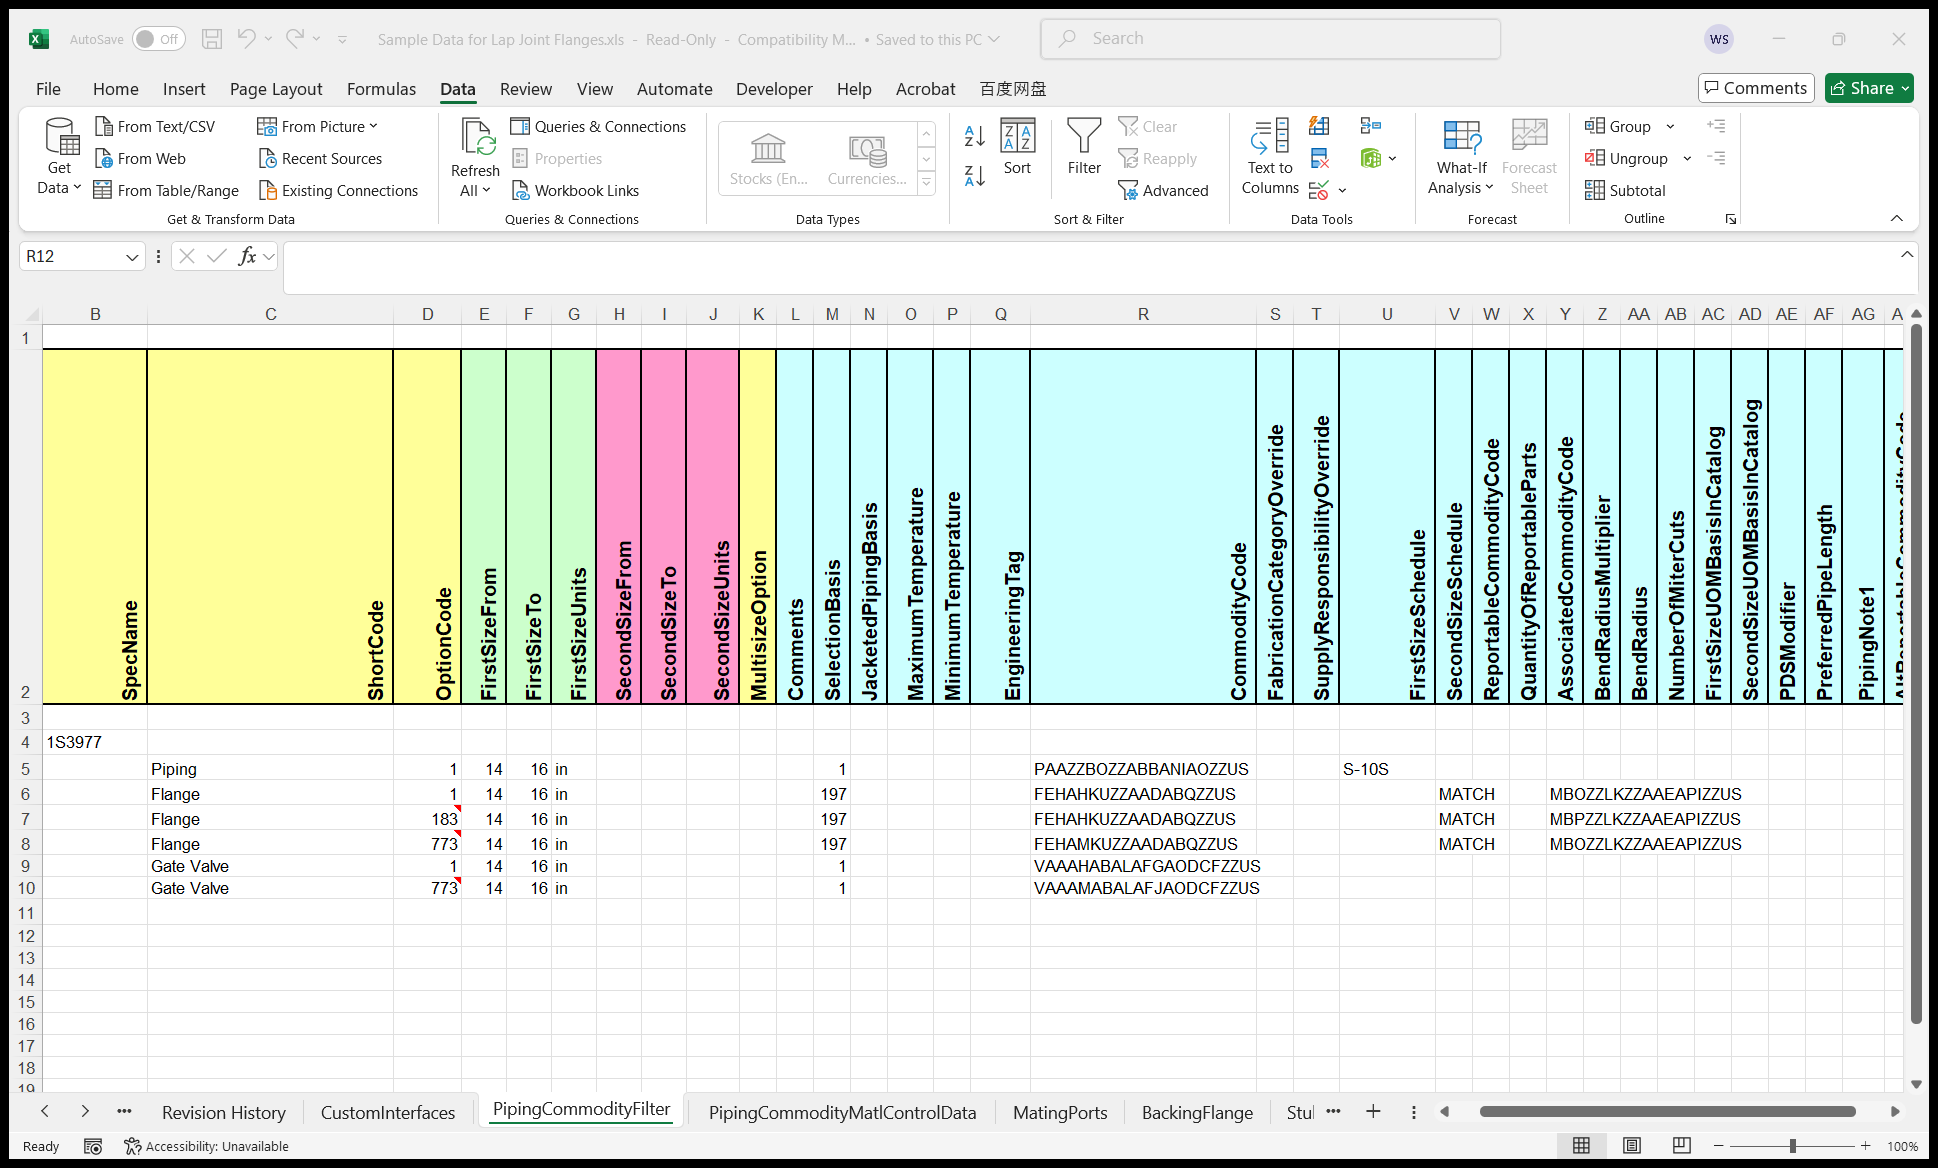The height and width of the screenshot is (1168, 1938).
Task: Click Remove Duplicates icon
Action: [1319, 158]
